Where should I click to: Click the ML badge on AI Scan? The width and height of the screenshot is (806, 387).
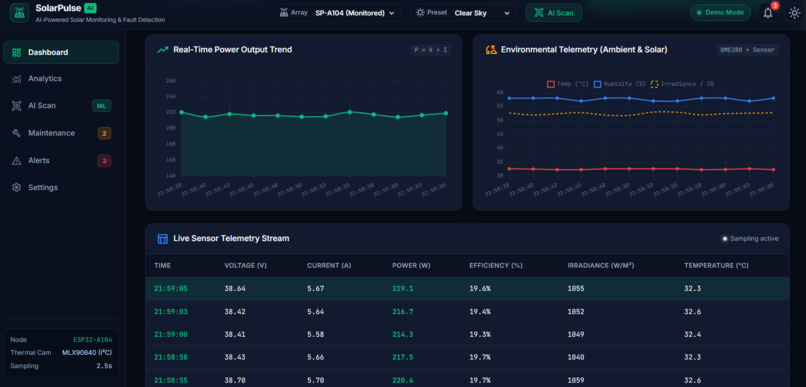pos(101,106)
